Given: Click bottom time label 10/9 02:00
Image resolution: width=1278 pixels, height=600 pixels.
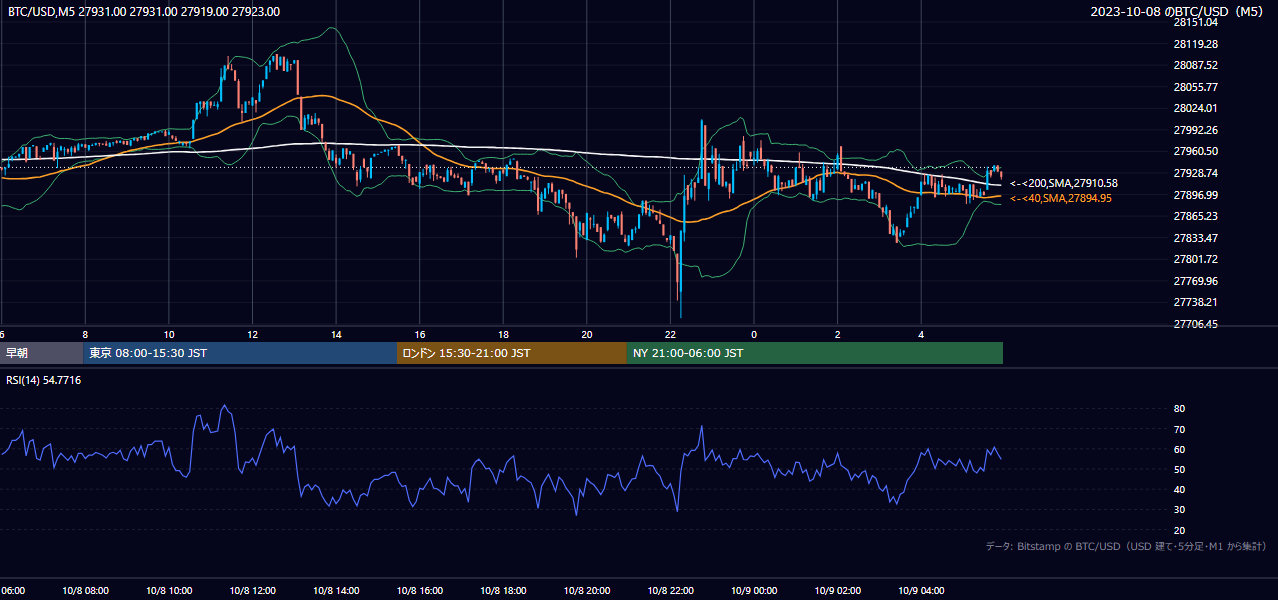Looking at the screenshot, I should pyautogui.click(x=838, y=591).
